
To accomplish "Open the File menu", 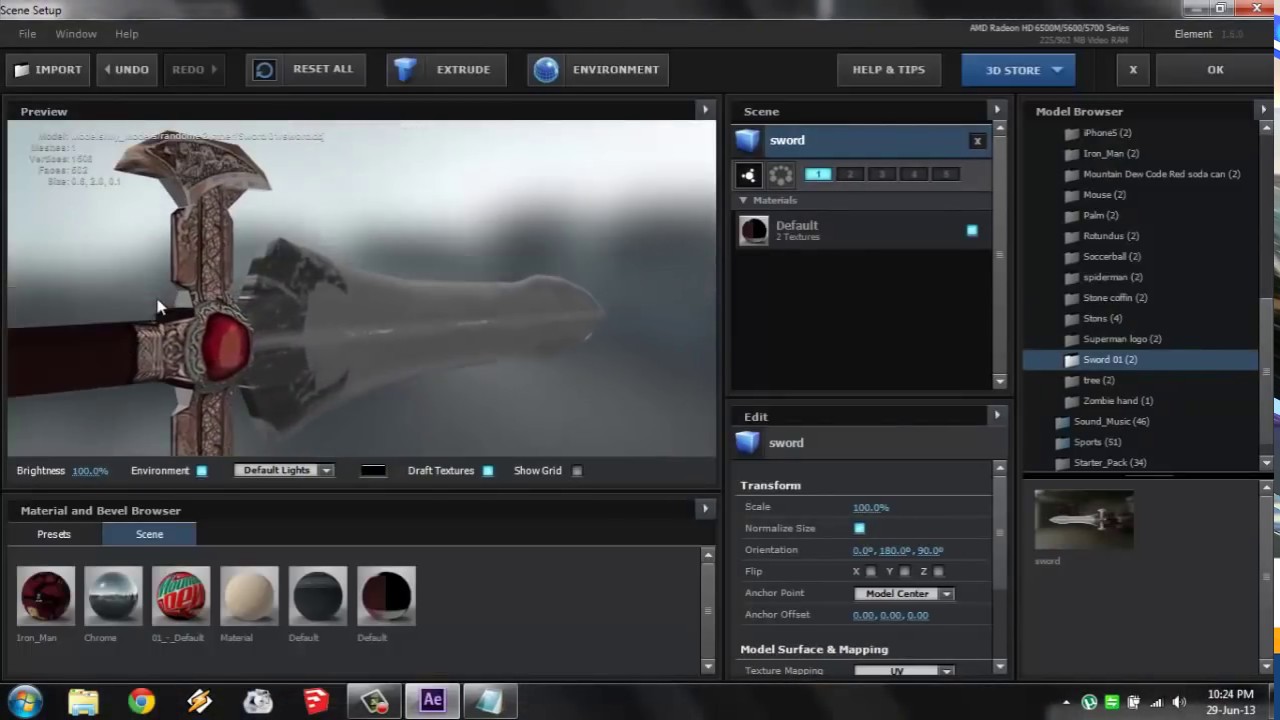I will tap(27, 34).
